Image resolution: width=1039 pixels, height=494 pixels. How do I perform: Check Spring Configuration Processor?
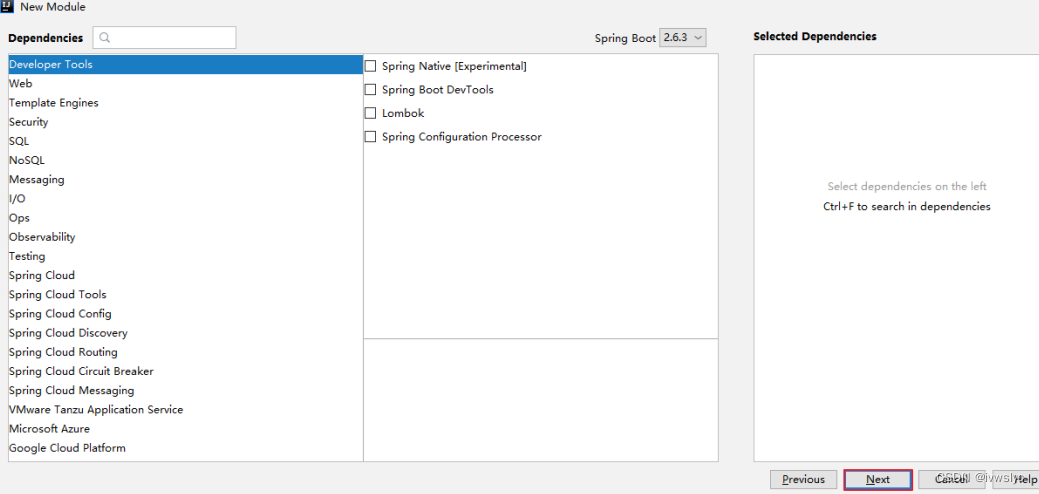[x=370, y=137]
